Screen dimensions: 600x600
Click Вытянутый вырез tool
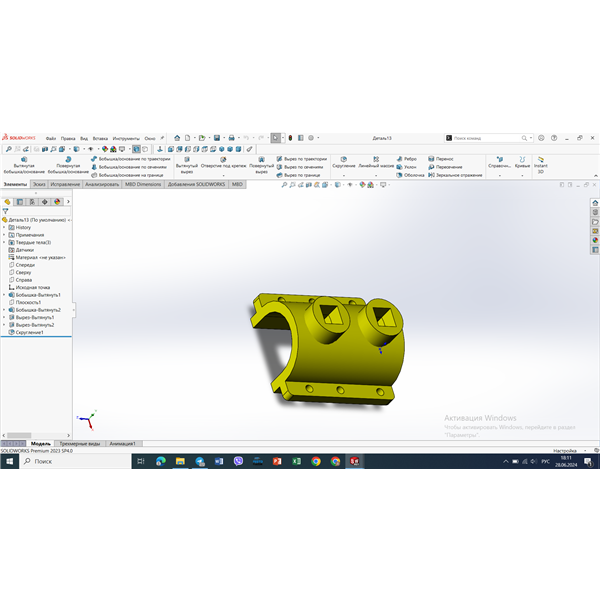click(x=187, y=165)
